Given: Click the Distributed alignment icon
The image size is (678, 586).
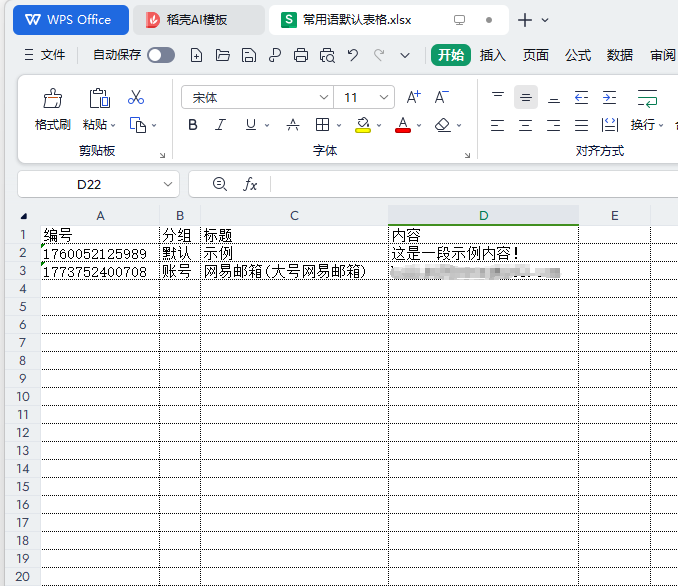Looking at the screenshot, I should point(610,125).
